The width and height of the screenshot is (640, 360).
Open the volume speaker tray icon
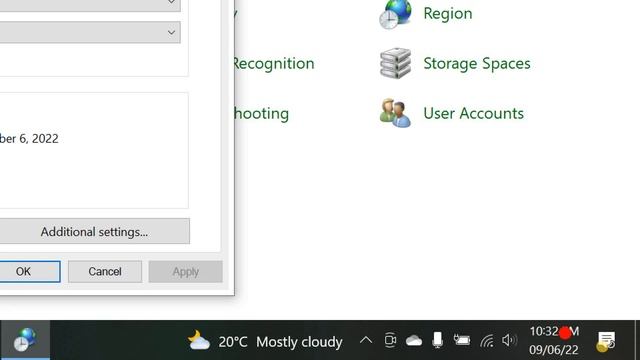click(x=509, y=340)
